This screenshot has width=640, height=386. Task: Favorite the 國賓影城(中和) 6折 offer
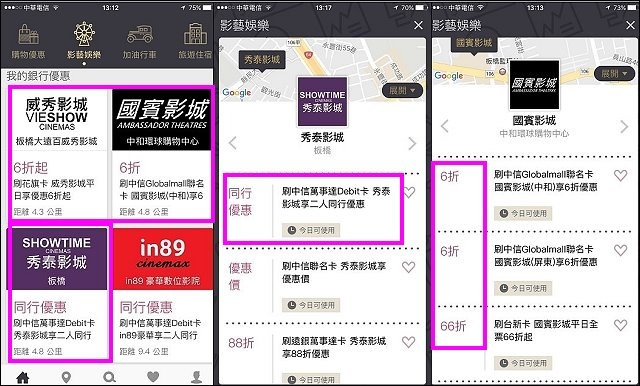[620, 175]
